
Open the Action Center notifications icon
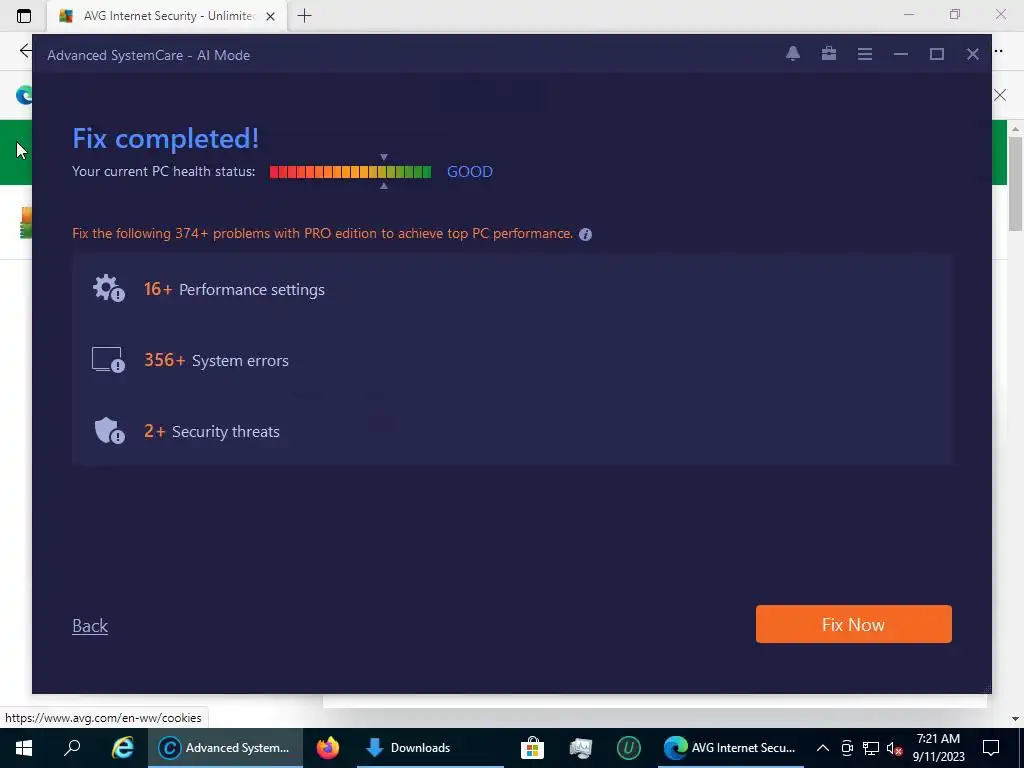coord(991,748)
